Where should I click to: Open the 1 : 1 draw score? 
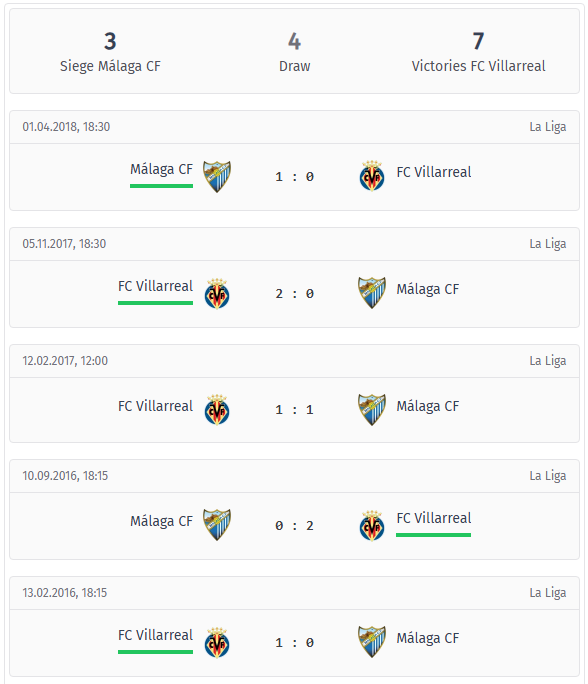point(294,410)
